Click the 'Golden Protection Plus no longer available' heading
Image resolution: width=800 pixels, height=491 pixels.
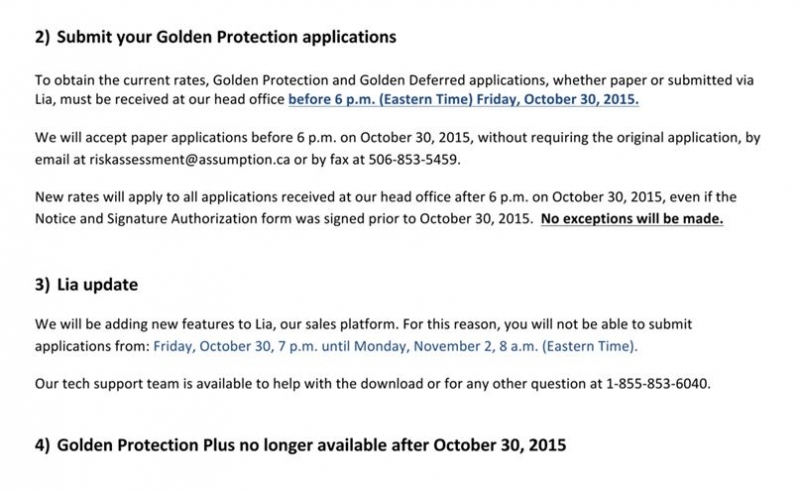pyautogui.click(x=311, y=445)
